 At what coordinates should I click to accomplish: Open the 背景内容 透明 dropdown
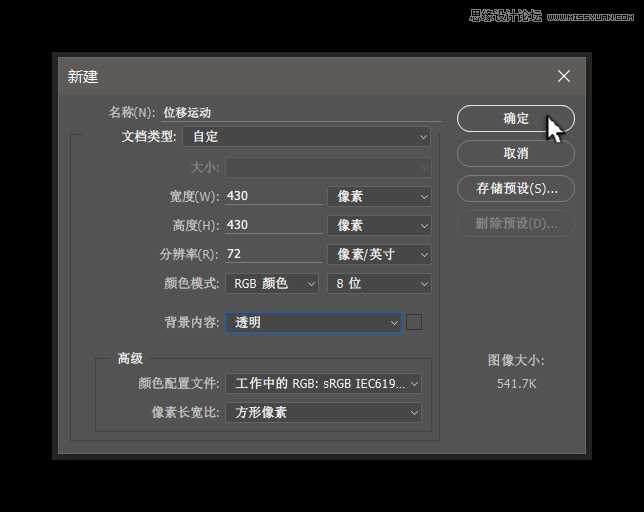[313, 322]
